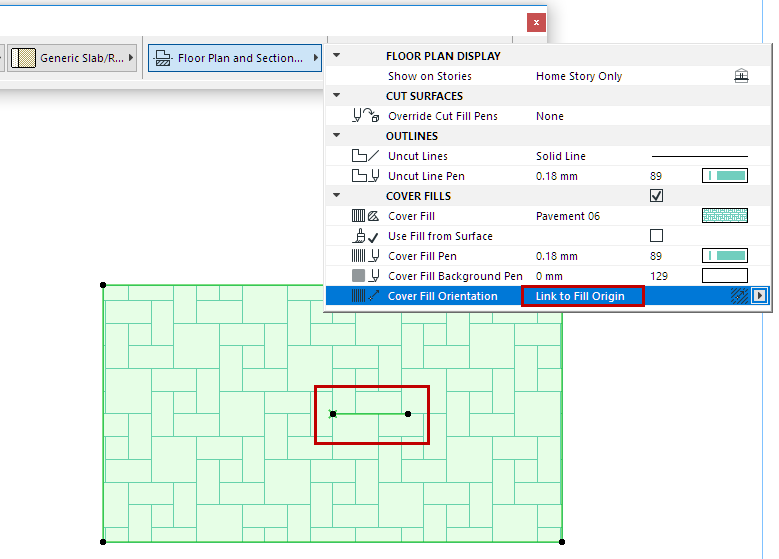Select the Cover Fill Orientation row
Screen dimensions: 779x559
click(547, 296)
